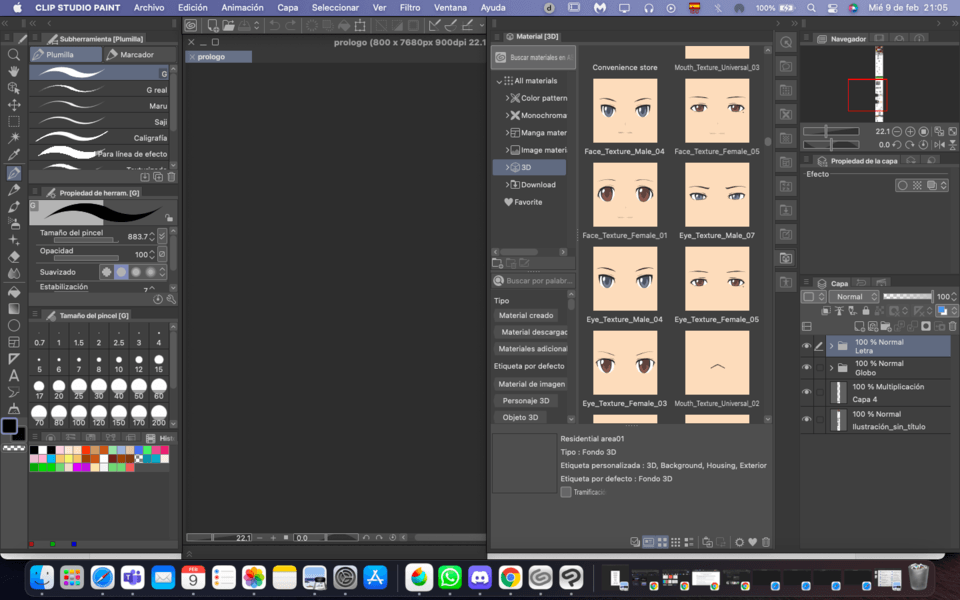Select the Zoom magnifier tool

(13, 55)
